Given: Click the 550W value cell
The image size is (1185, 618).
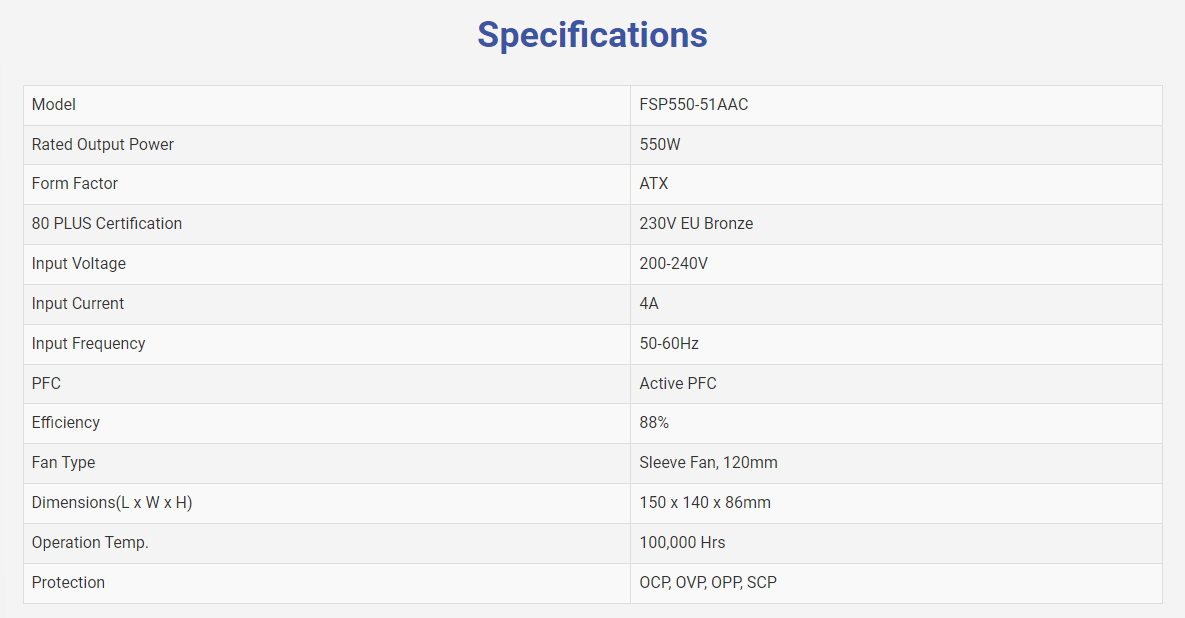Looking at the screenshot, I should click(x=660, y=145).
